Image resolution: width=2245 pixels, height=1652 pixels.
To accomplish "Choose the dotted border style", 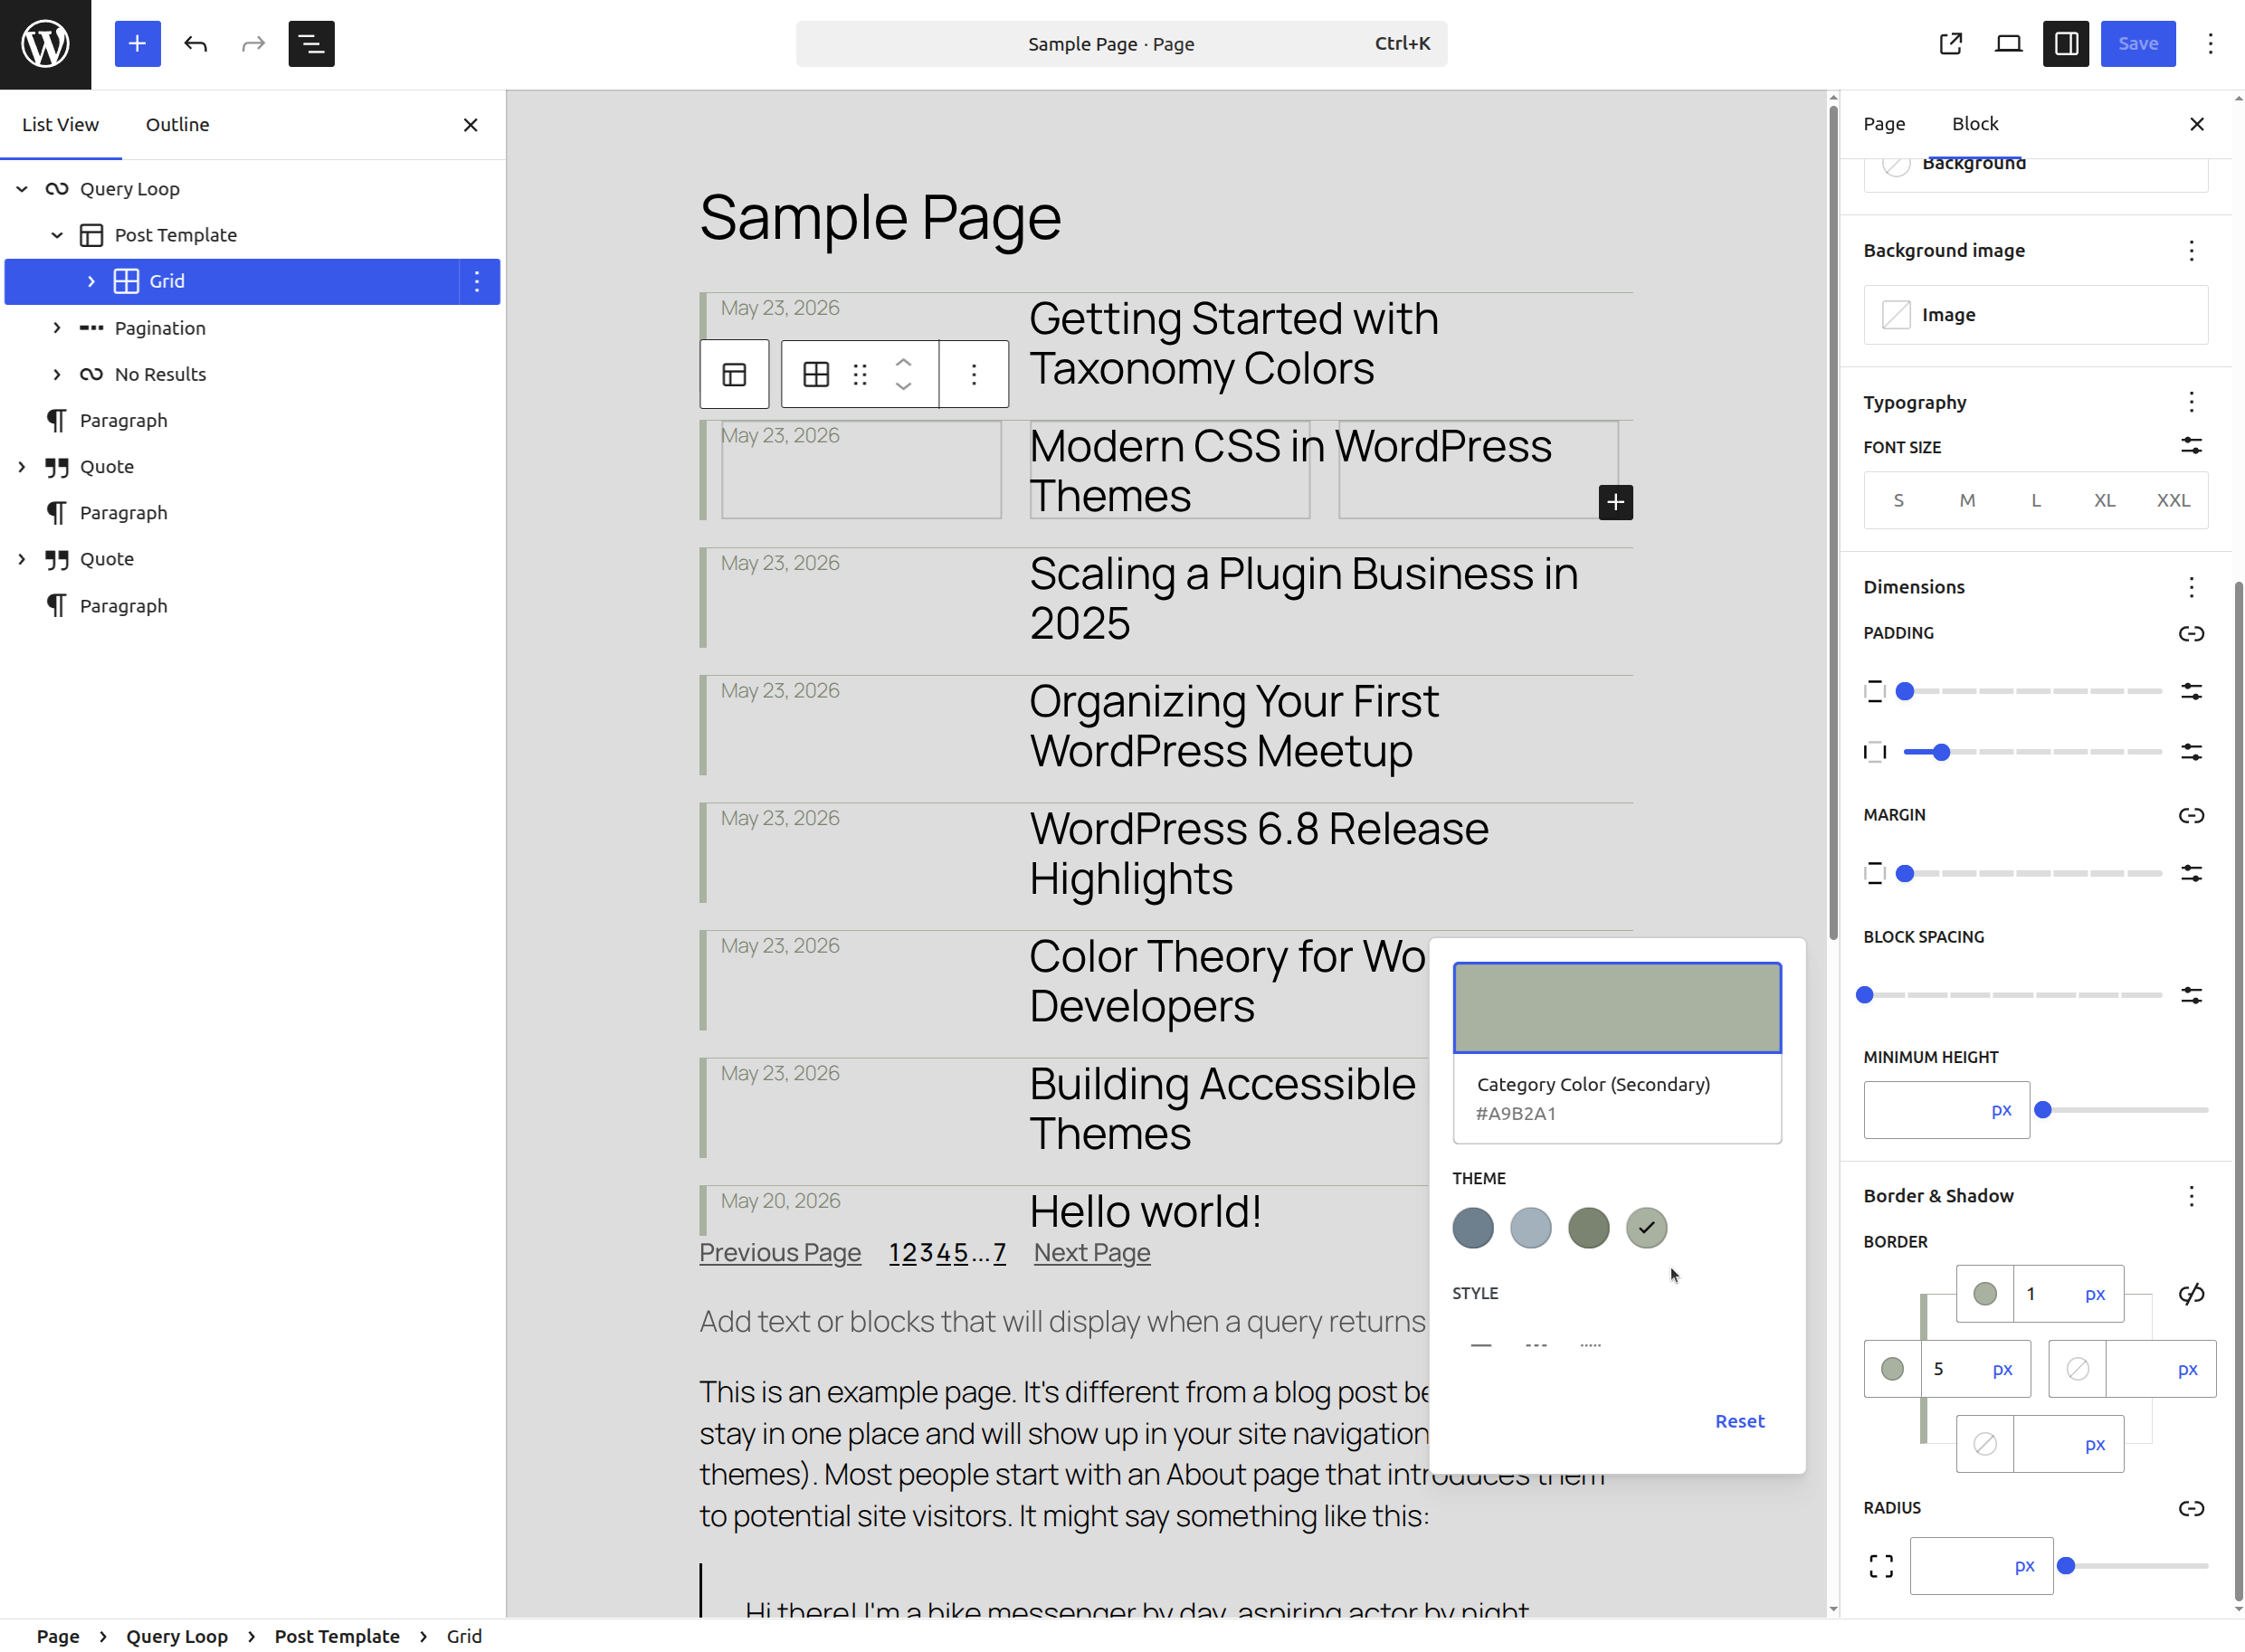I will [1590, 1345].
